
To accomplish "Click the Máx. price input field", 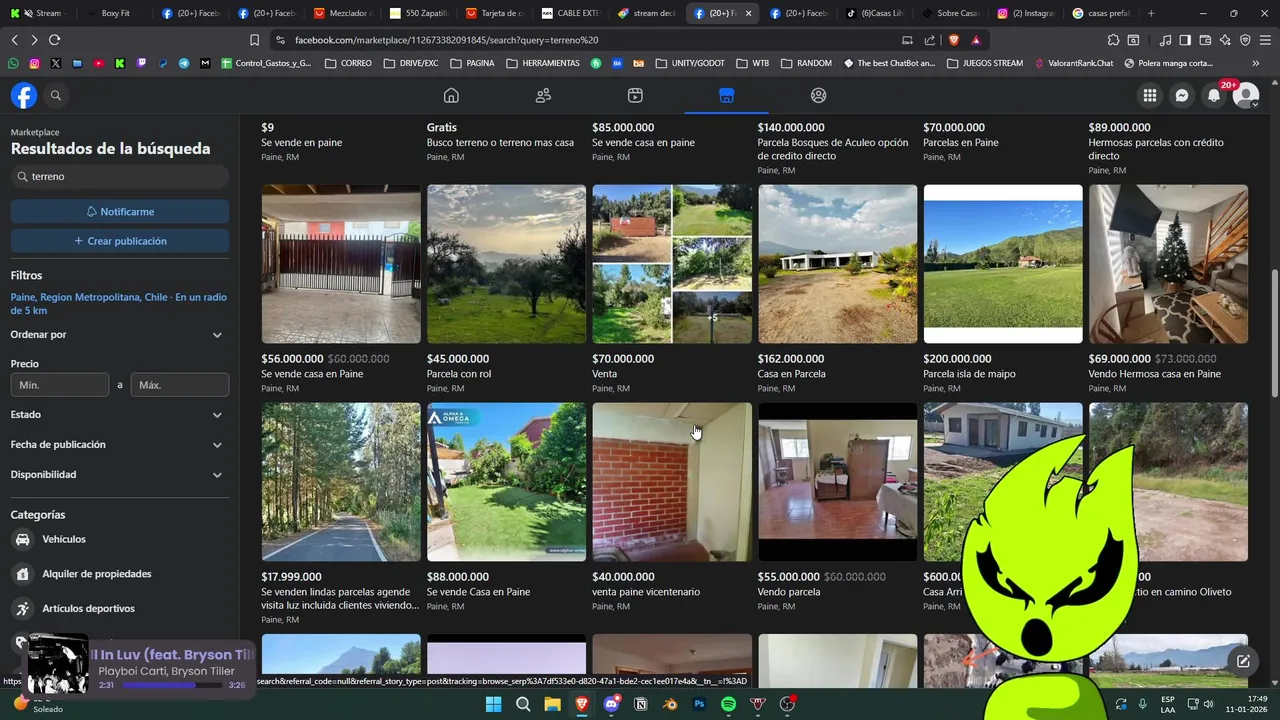I will 180,385.
